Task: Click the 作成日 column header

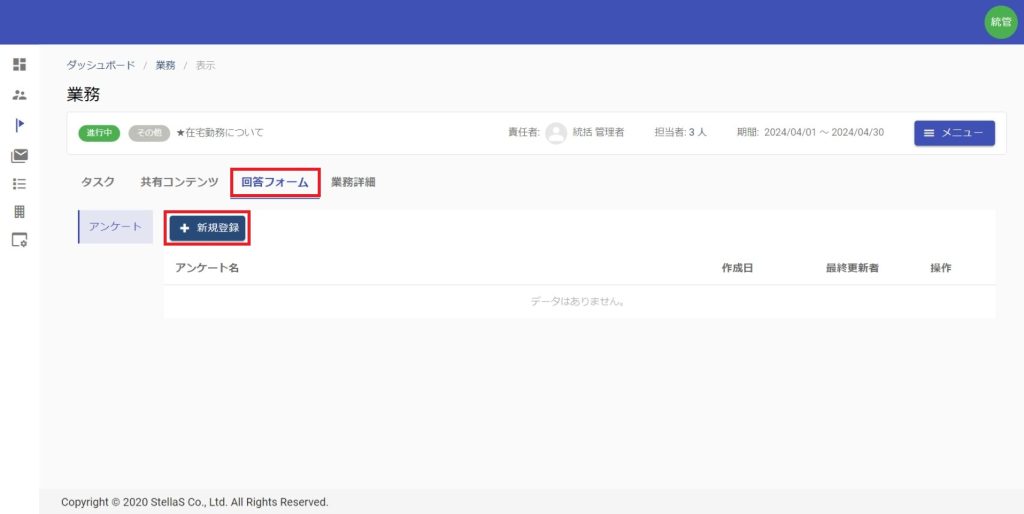Action: (x=737, y=268)
